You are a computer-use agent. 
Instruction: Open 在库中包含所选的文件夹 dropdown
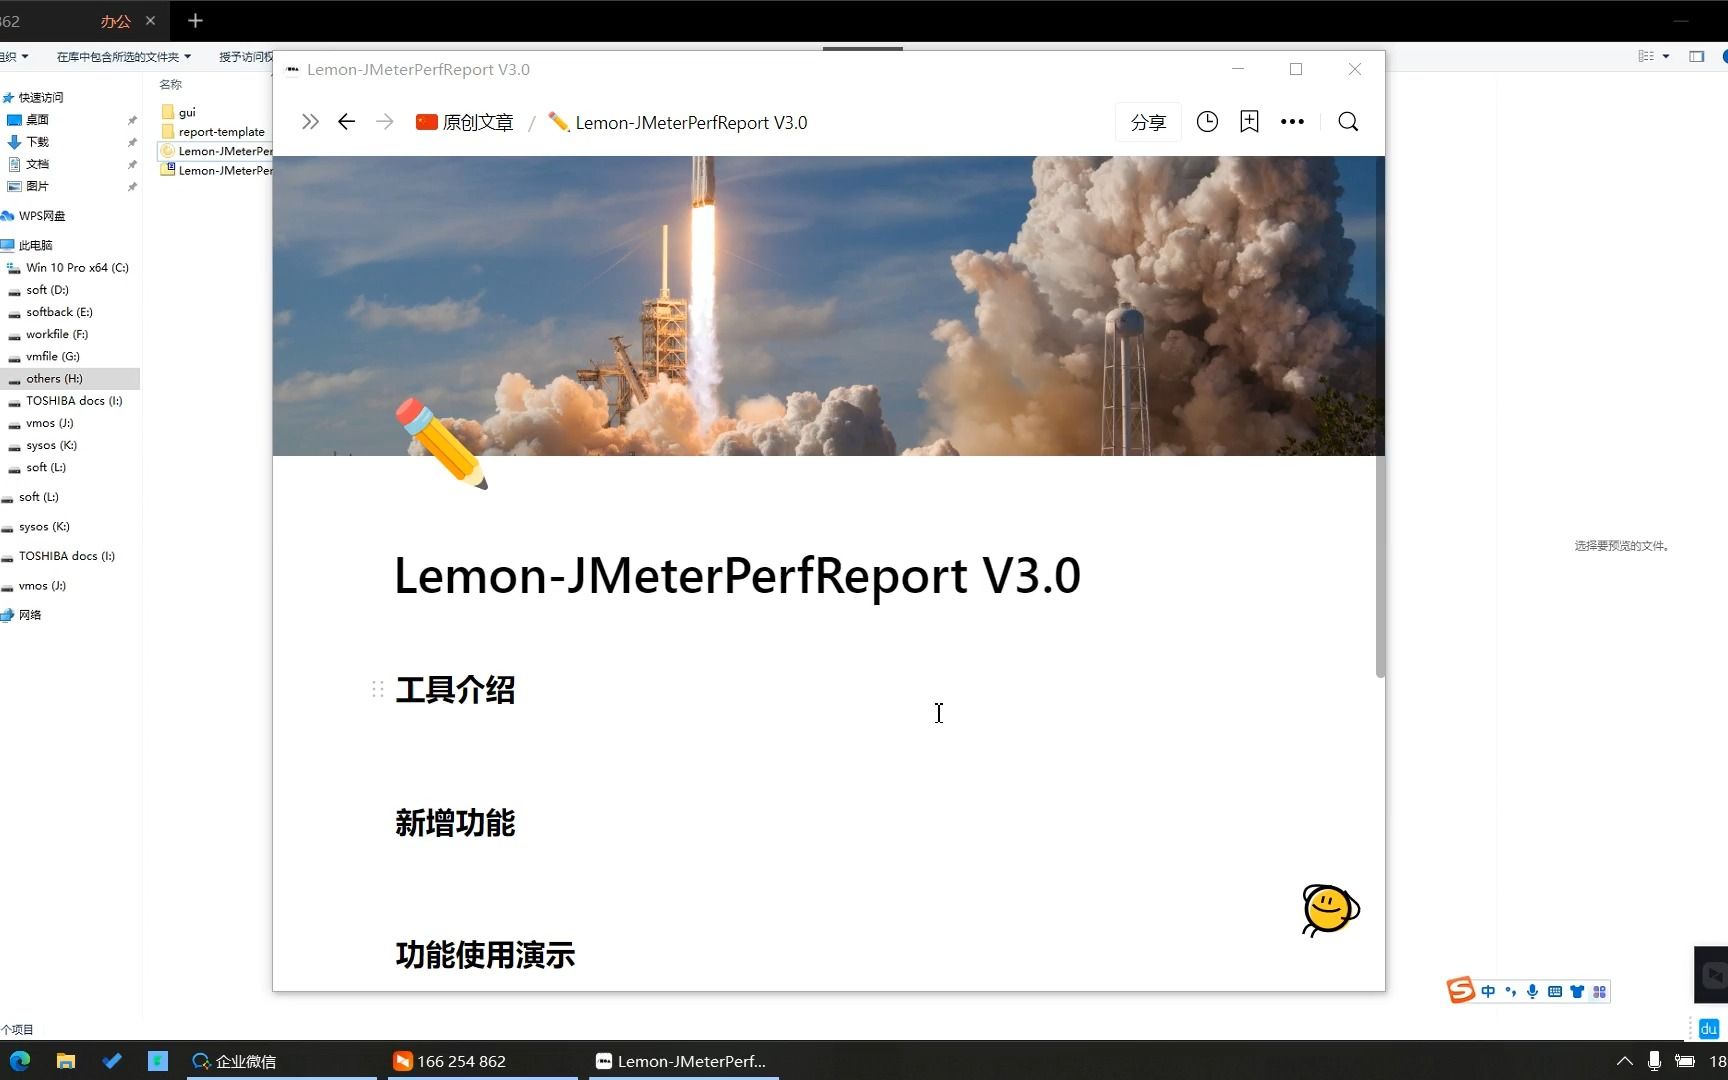point(124,57)
